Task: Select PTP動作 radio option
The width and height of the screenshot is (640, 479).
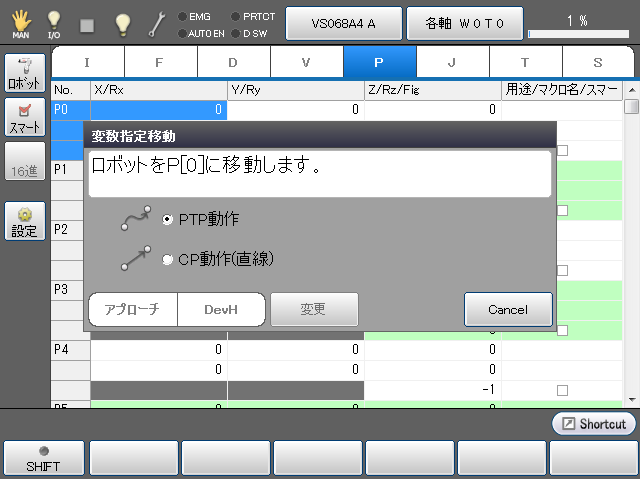Action: [167, 219]
